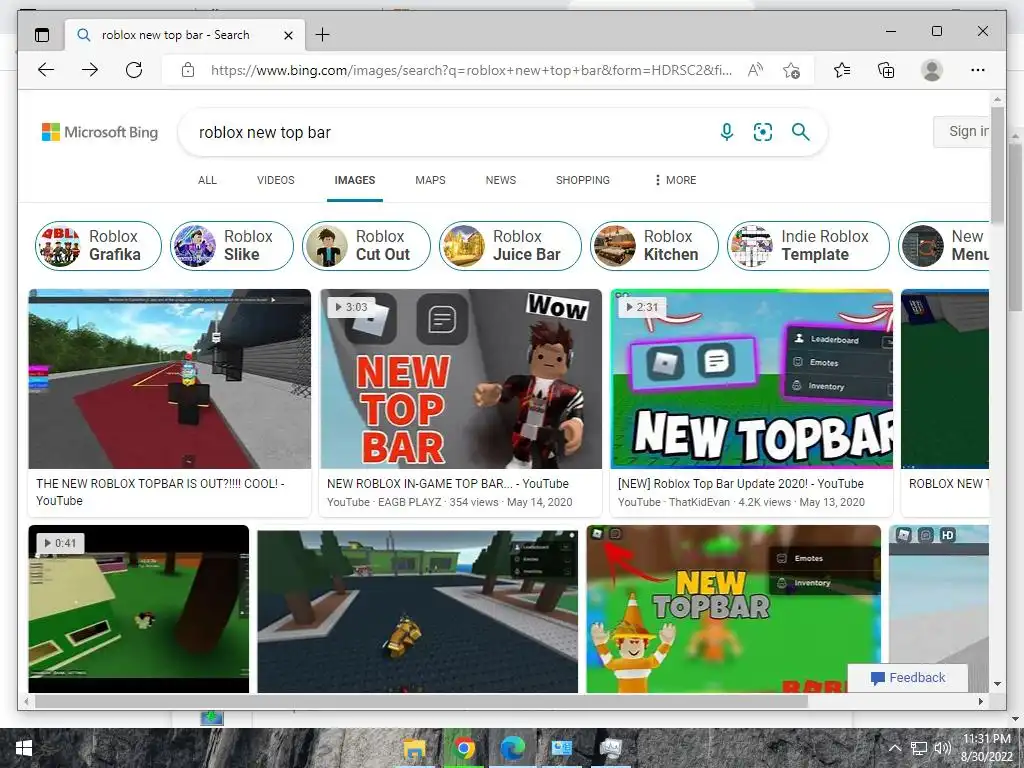This screenshot has width=1024, height=768.
Task: Click the browser Forward arrow
Action: coord(90,70)
